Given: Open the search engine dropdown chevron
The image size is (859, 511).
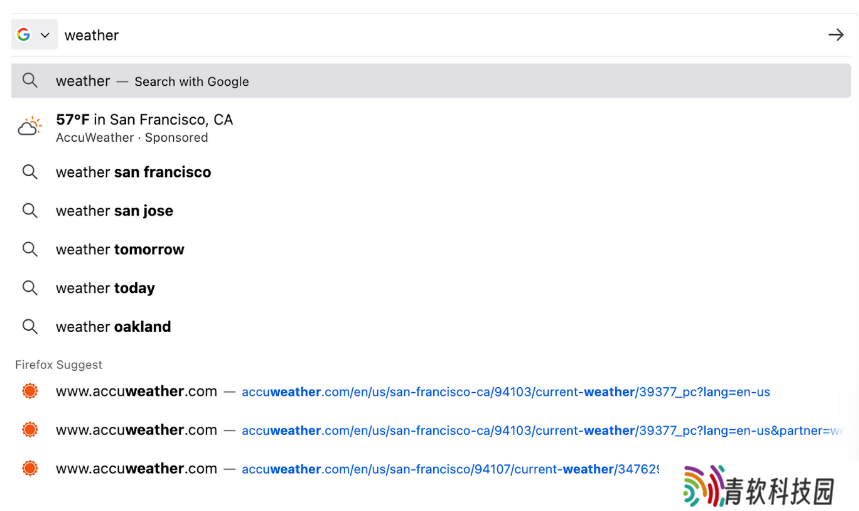Looking at the screenshot, I should point(45,35).
